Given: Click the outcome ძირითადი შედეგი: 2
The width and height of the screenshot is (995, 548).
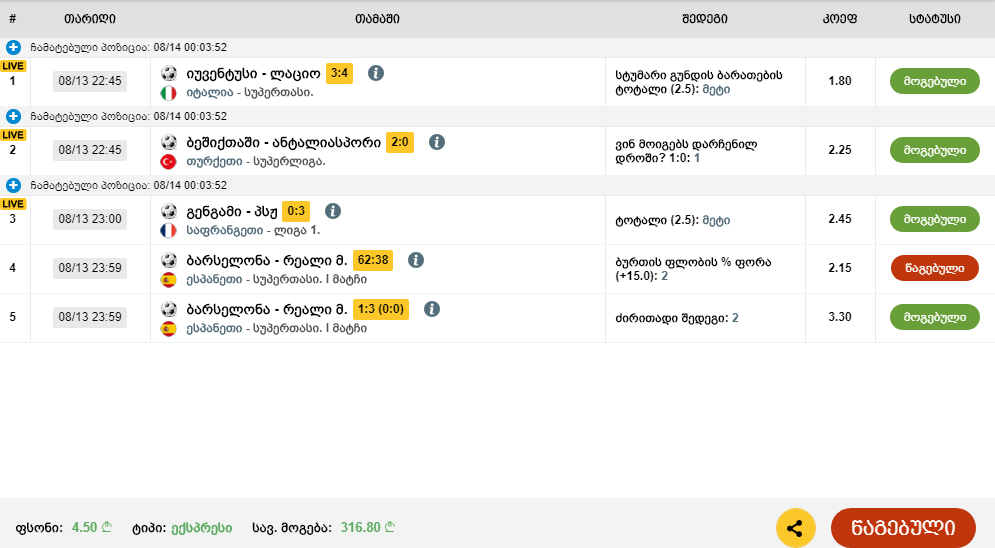Looking at the screenshot, I should 677,318.
